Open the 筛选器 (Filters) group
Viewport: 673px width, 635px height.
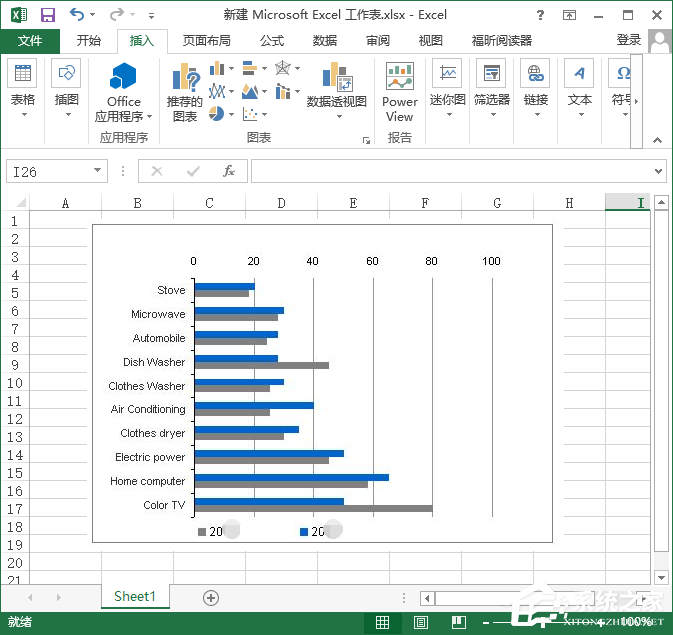(x=492, y=89)
